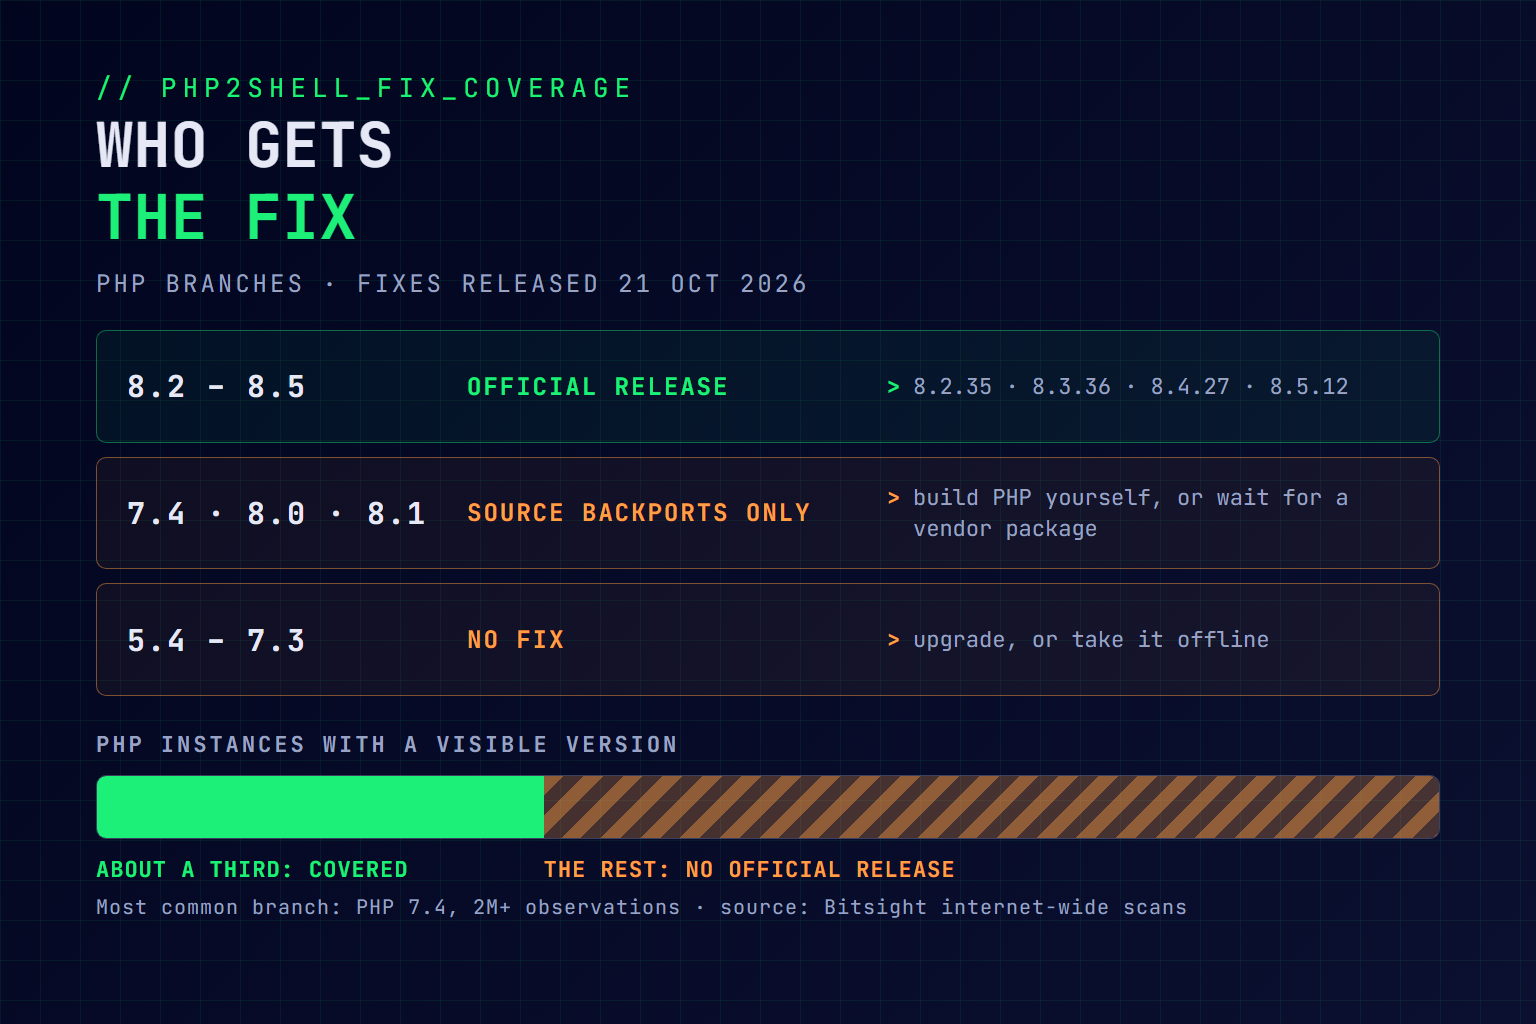Viewport: 1536px width, 1024px height.
Task: Select the "8.2 – 8.5" branch label
Action: (216, 387)
